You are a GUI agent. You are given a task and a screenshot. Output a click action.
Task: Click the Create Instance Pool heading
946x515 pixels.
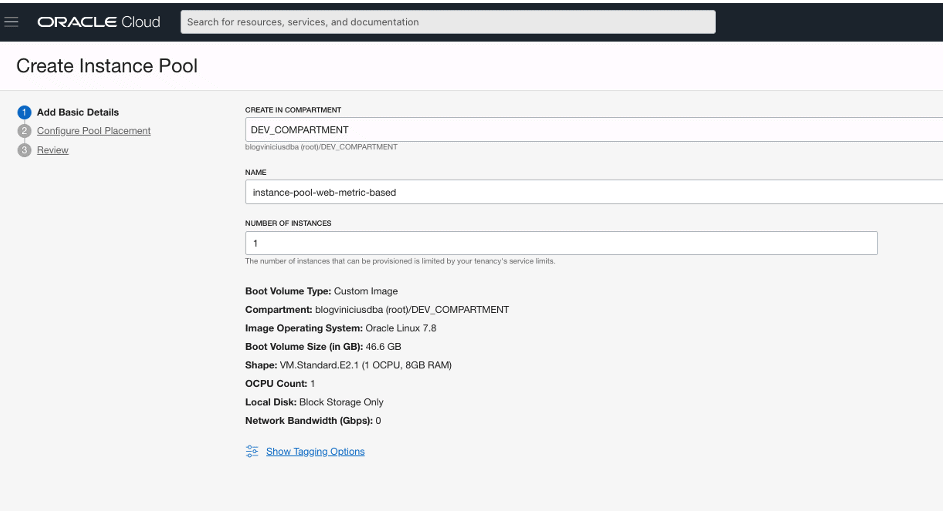[107, 66]
